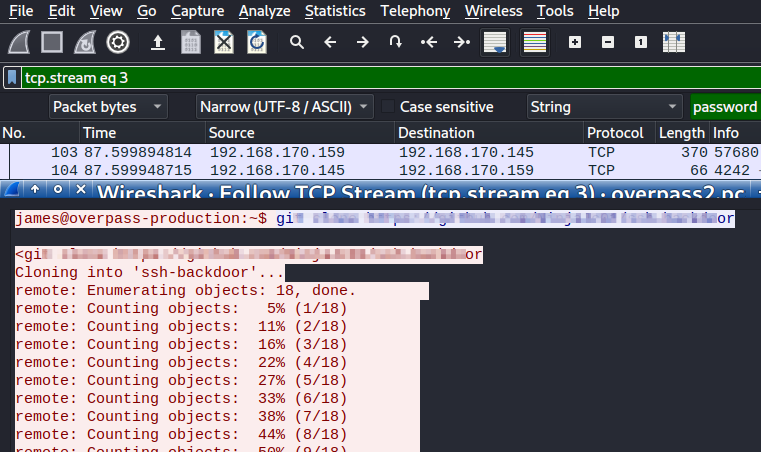Open the Go menu
761x452 pixels.
[147, 11]
